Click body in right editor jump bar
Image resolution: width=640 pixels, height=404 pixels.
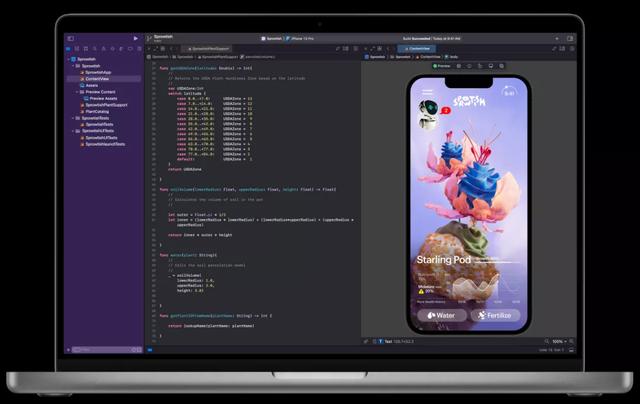(x=452, y=57)
